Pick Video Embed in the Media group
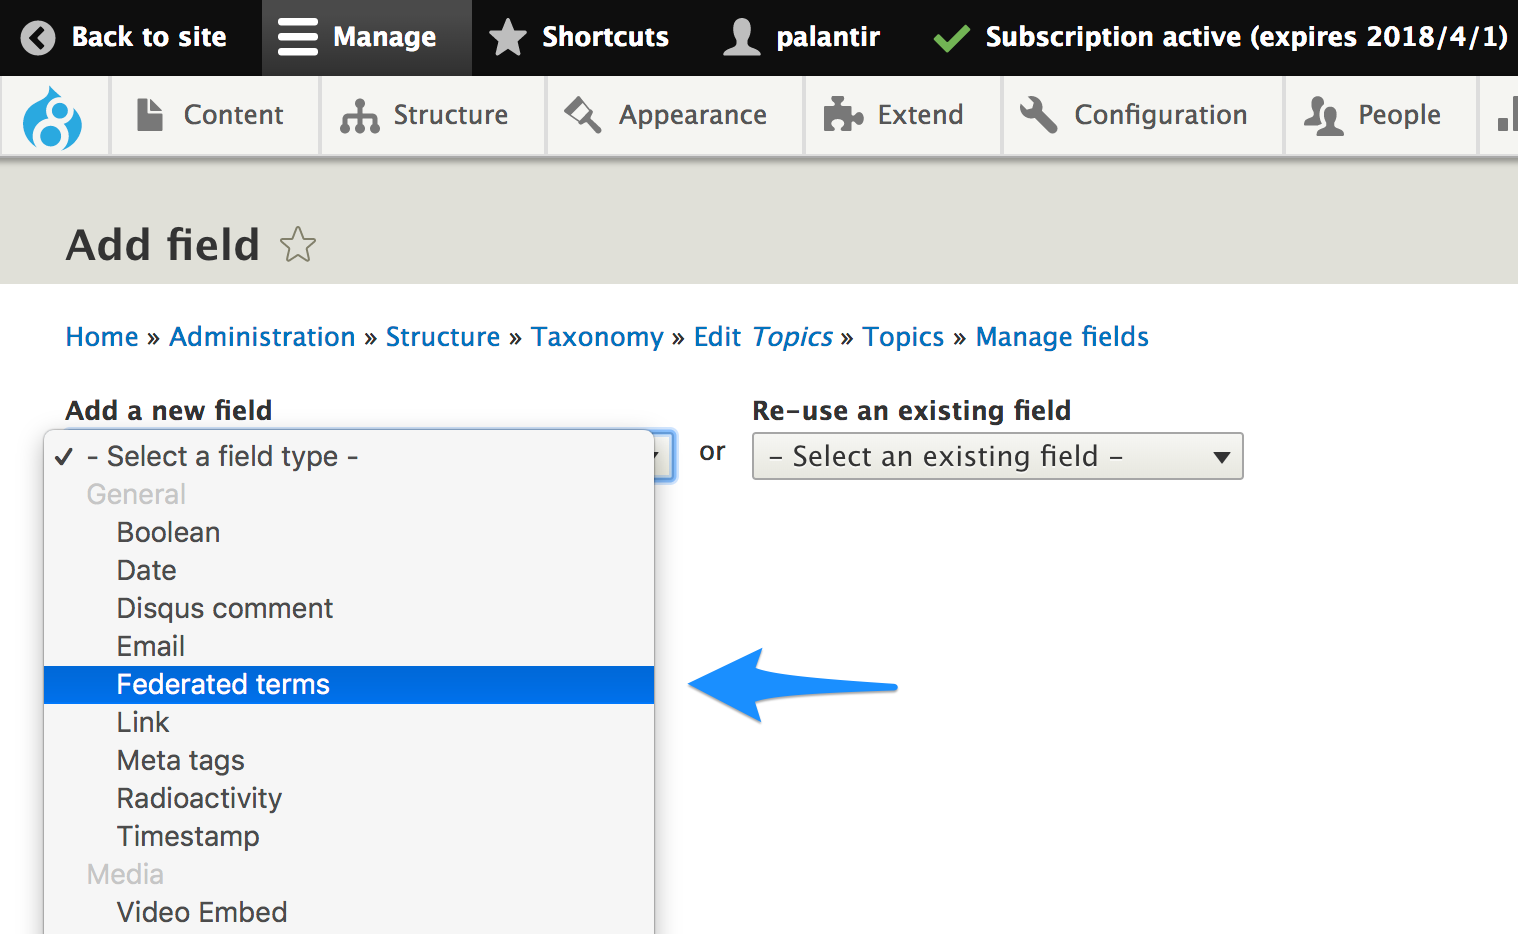 click(202, 912)
